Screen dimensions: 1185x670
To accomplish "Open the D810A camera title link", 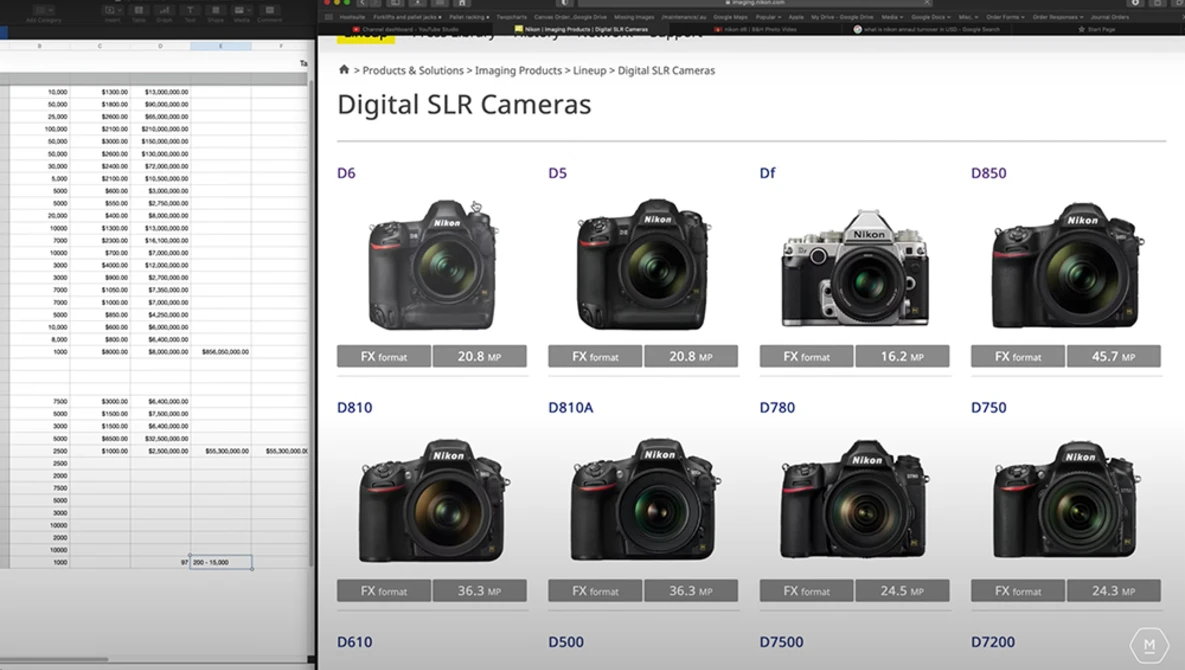I will [571, 408].
